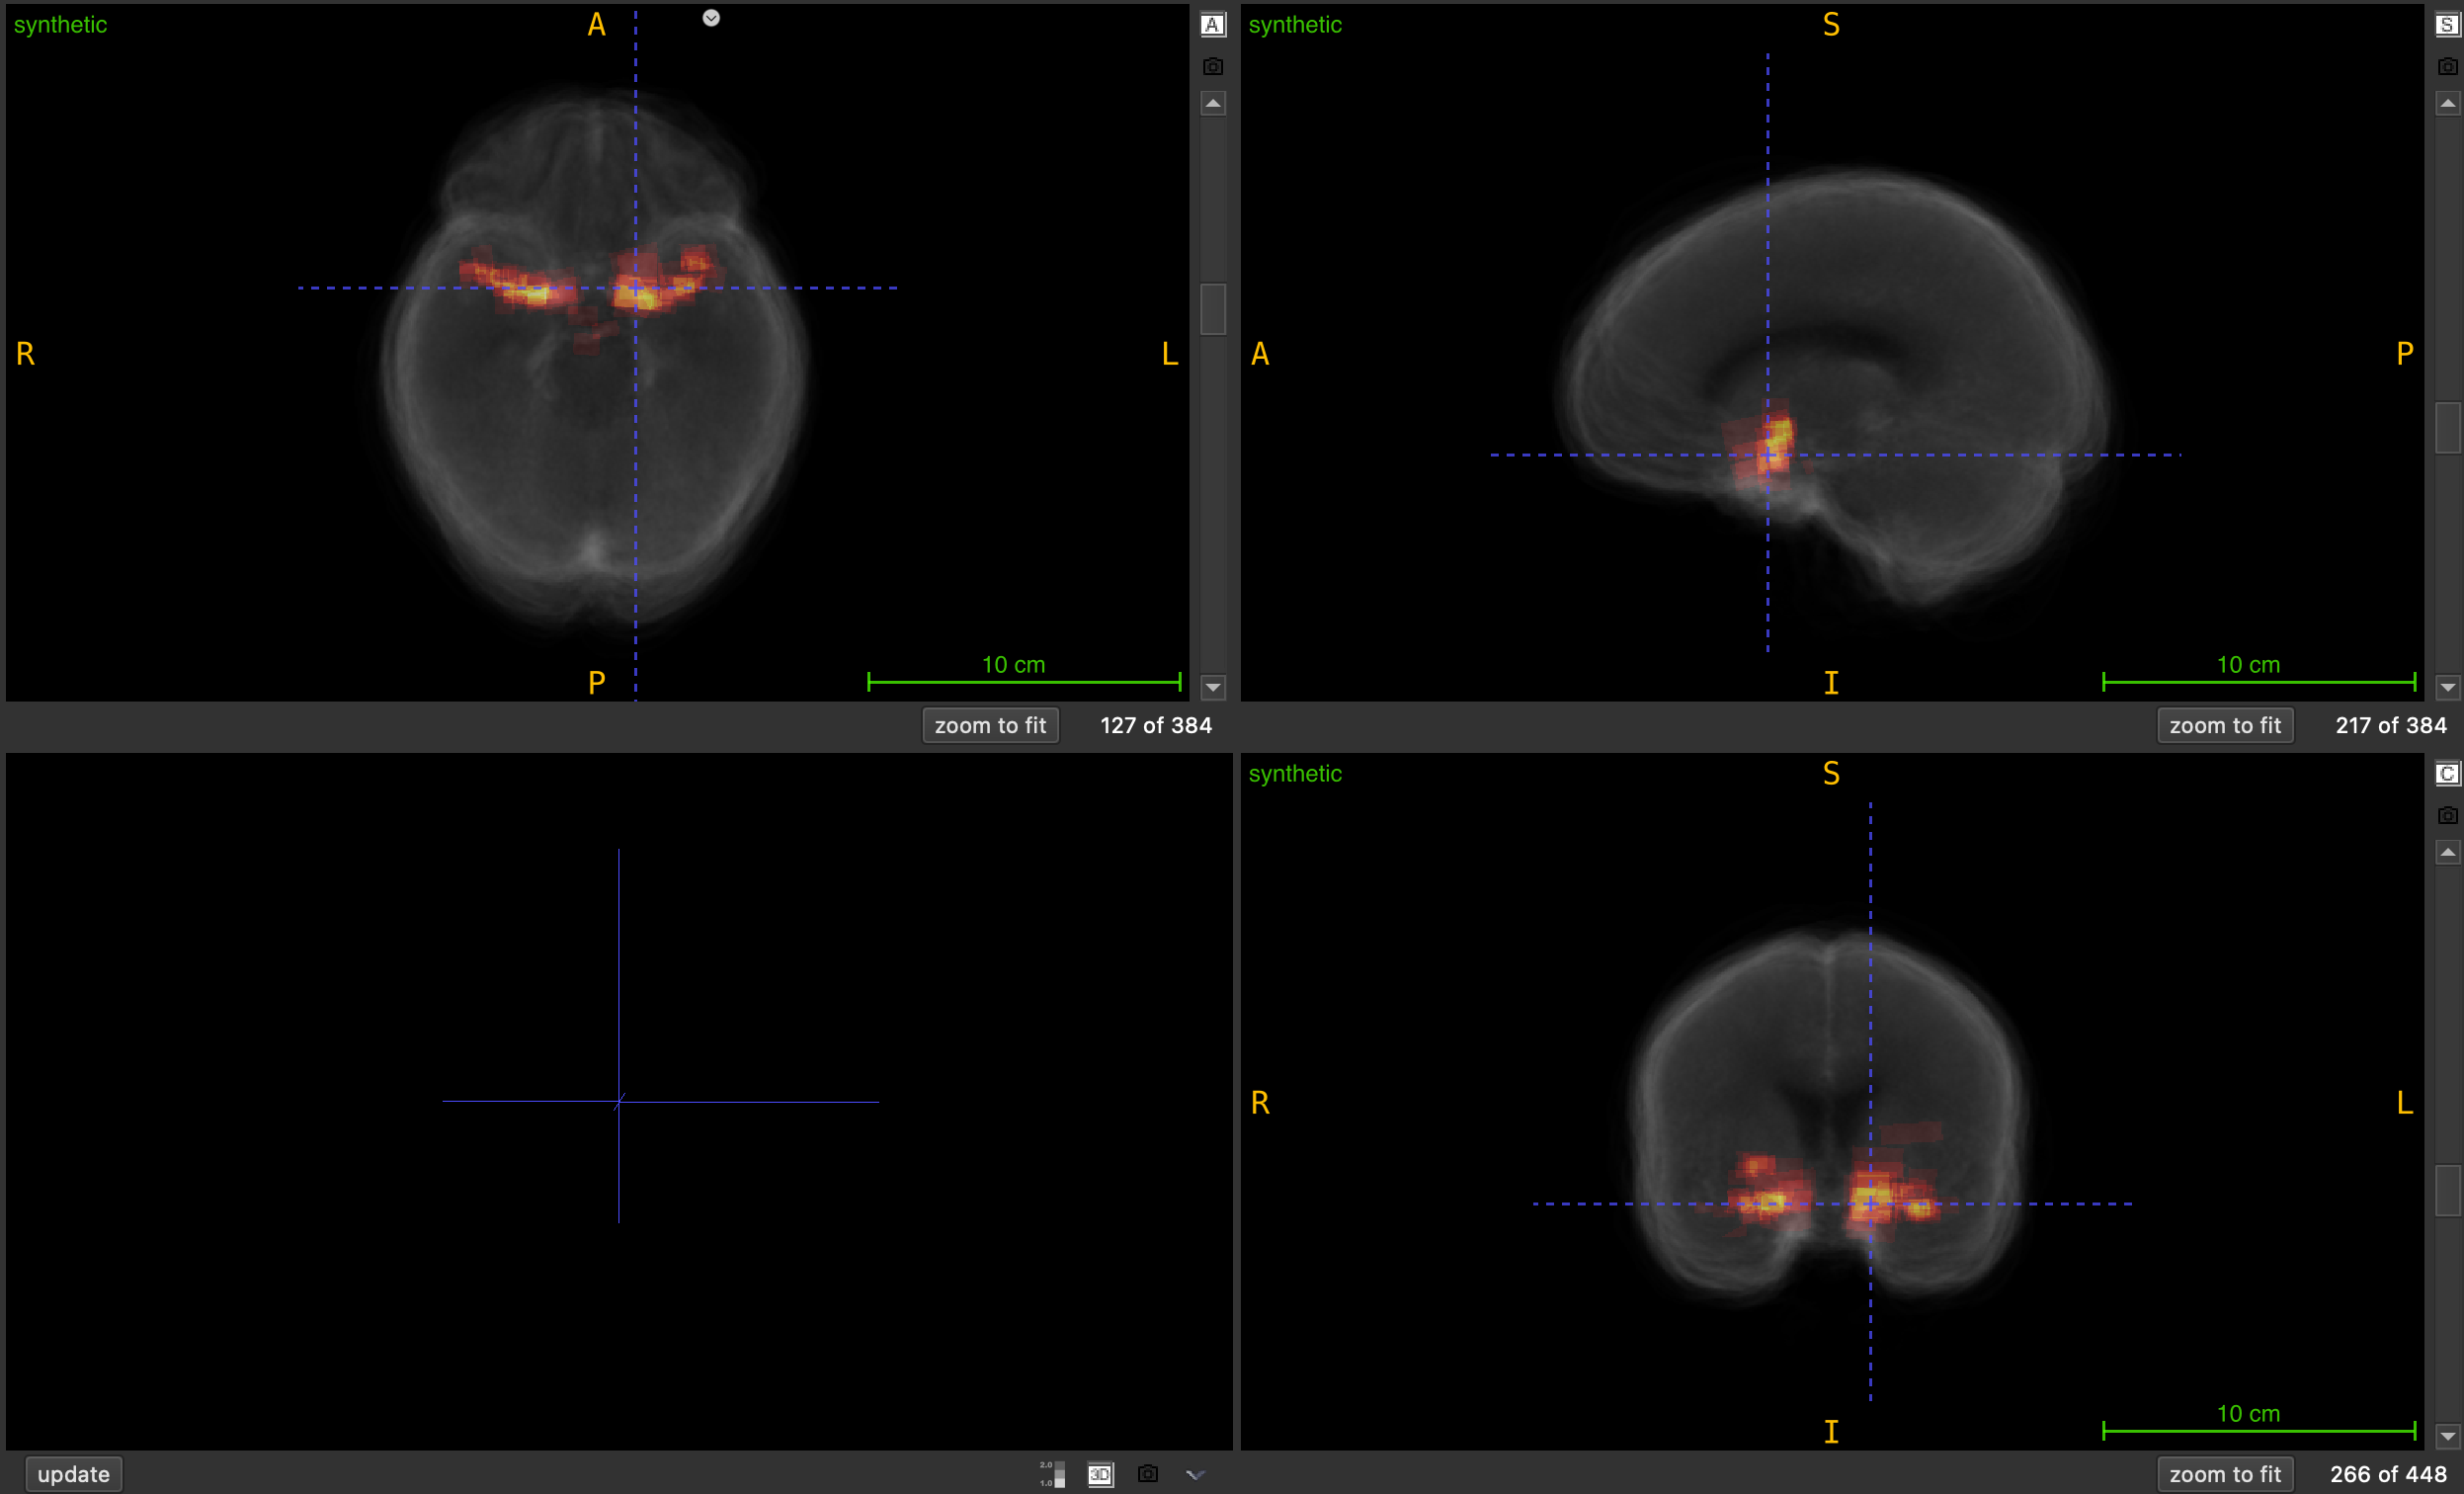
Task: Click the axial slice scrollbar handle
Action: 1212,309
